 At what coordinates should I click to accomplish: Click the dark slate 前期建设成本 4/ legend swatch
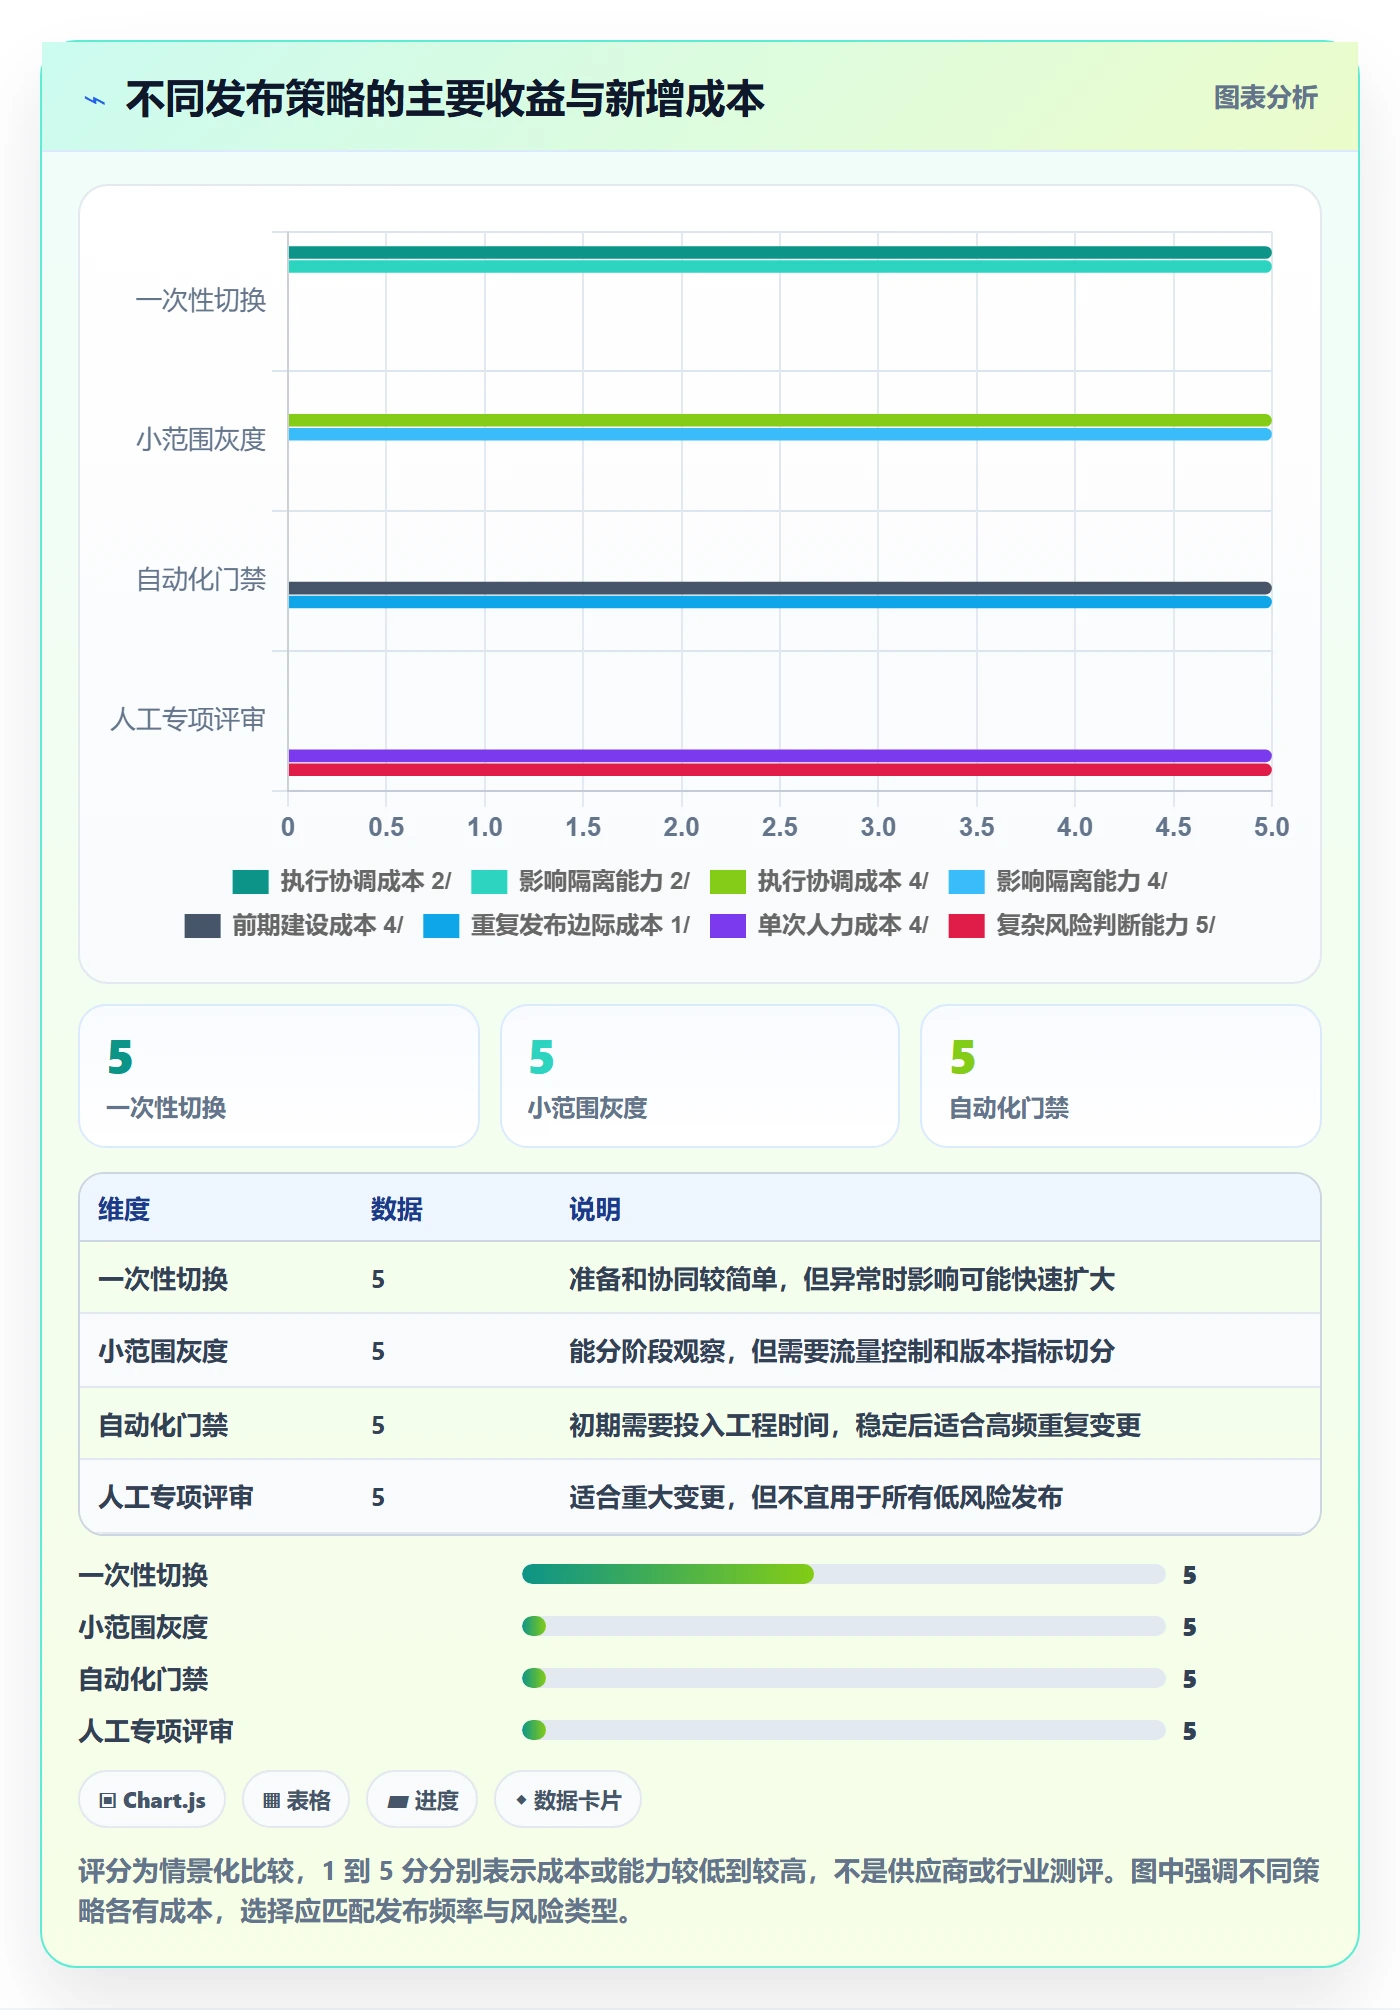202,925
